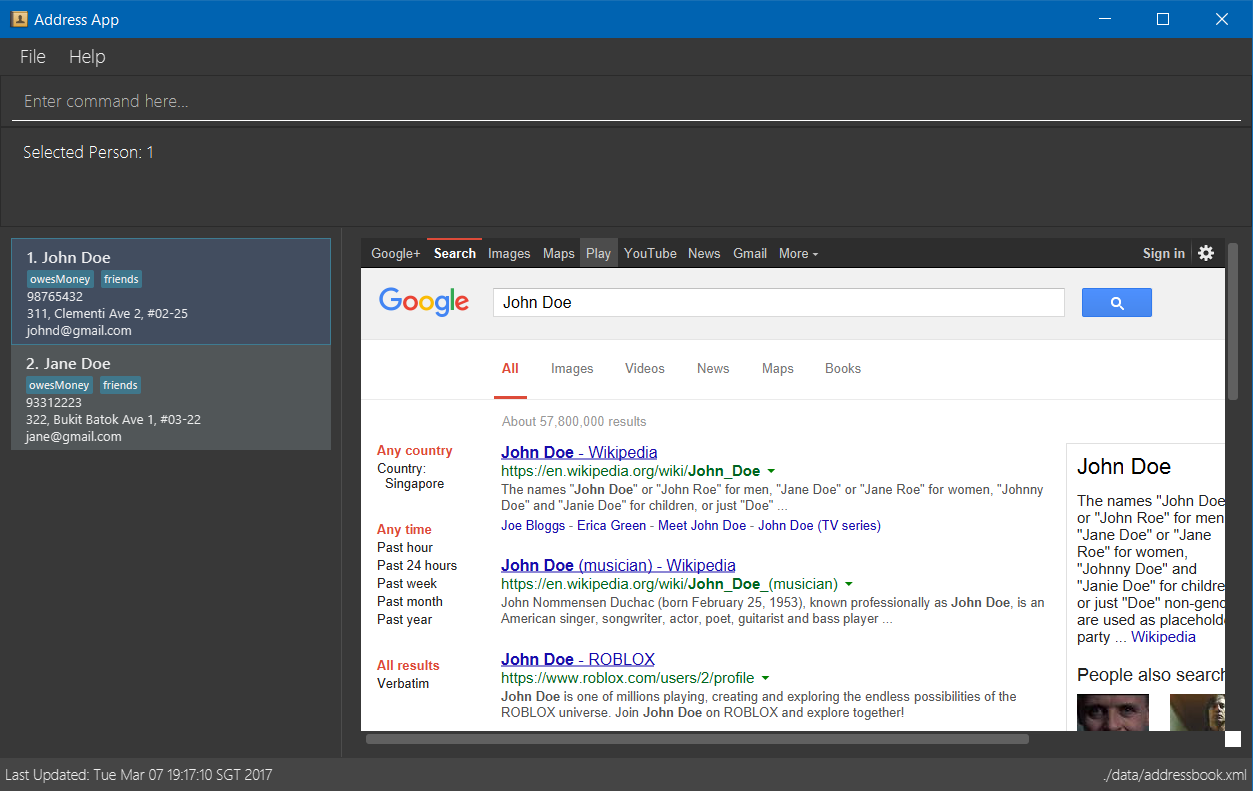The width and height of the screenshot is (1253, 791).
Task: Click the phone number 93312223
Action: [54, 403]
